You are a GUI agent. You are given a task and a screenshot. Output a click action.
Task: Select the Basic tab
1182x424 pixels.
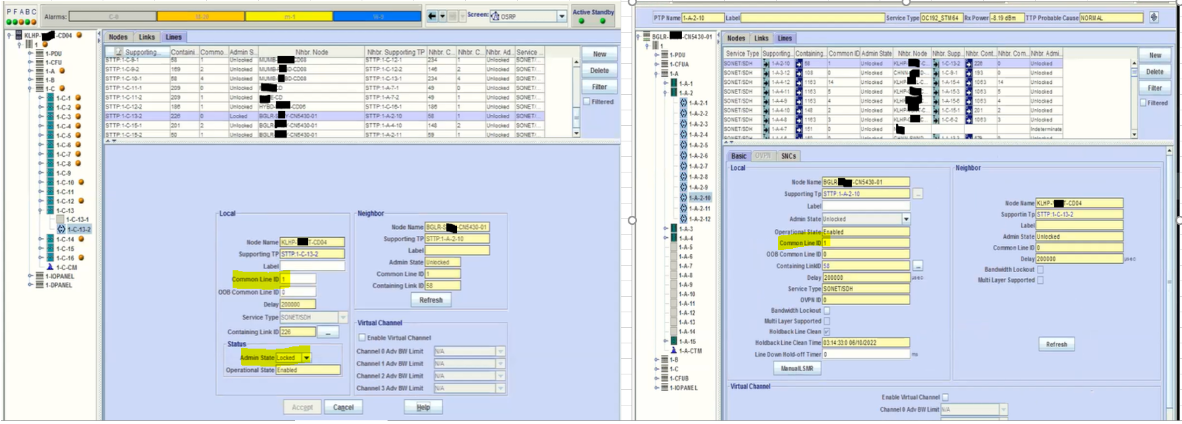click(738, 156)
